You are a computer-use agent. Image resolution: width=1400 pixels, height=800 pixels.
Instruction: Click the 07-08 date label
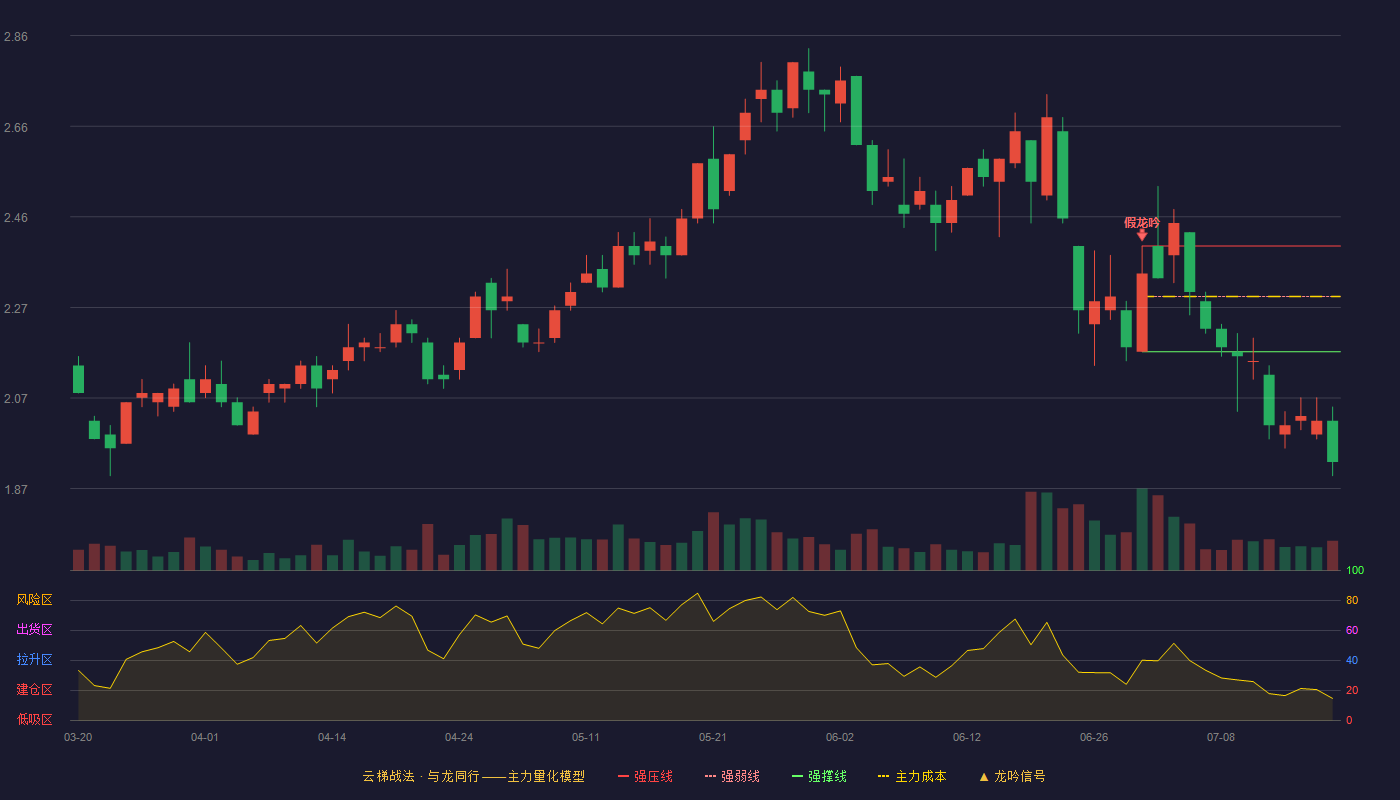pyautogui.click(x=1221, y=737)
